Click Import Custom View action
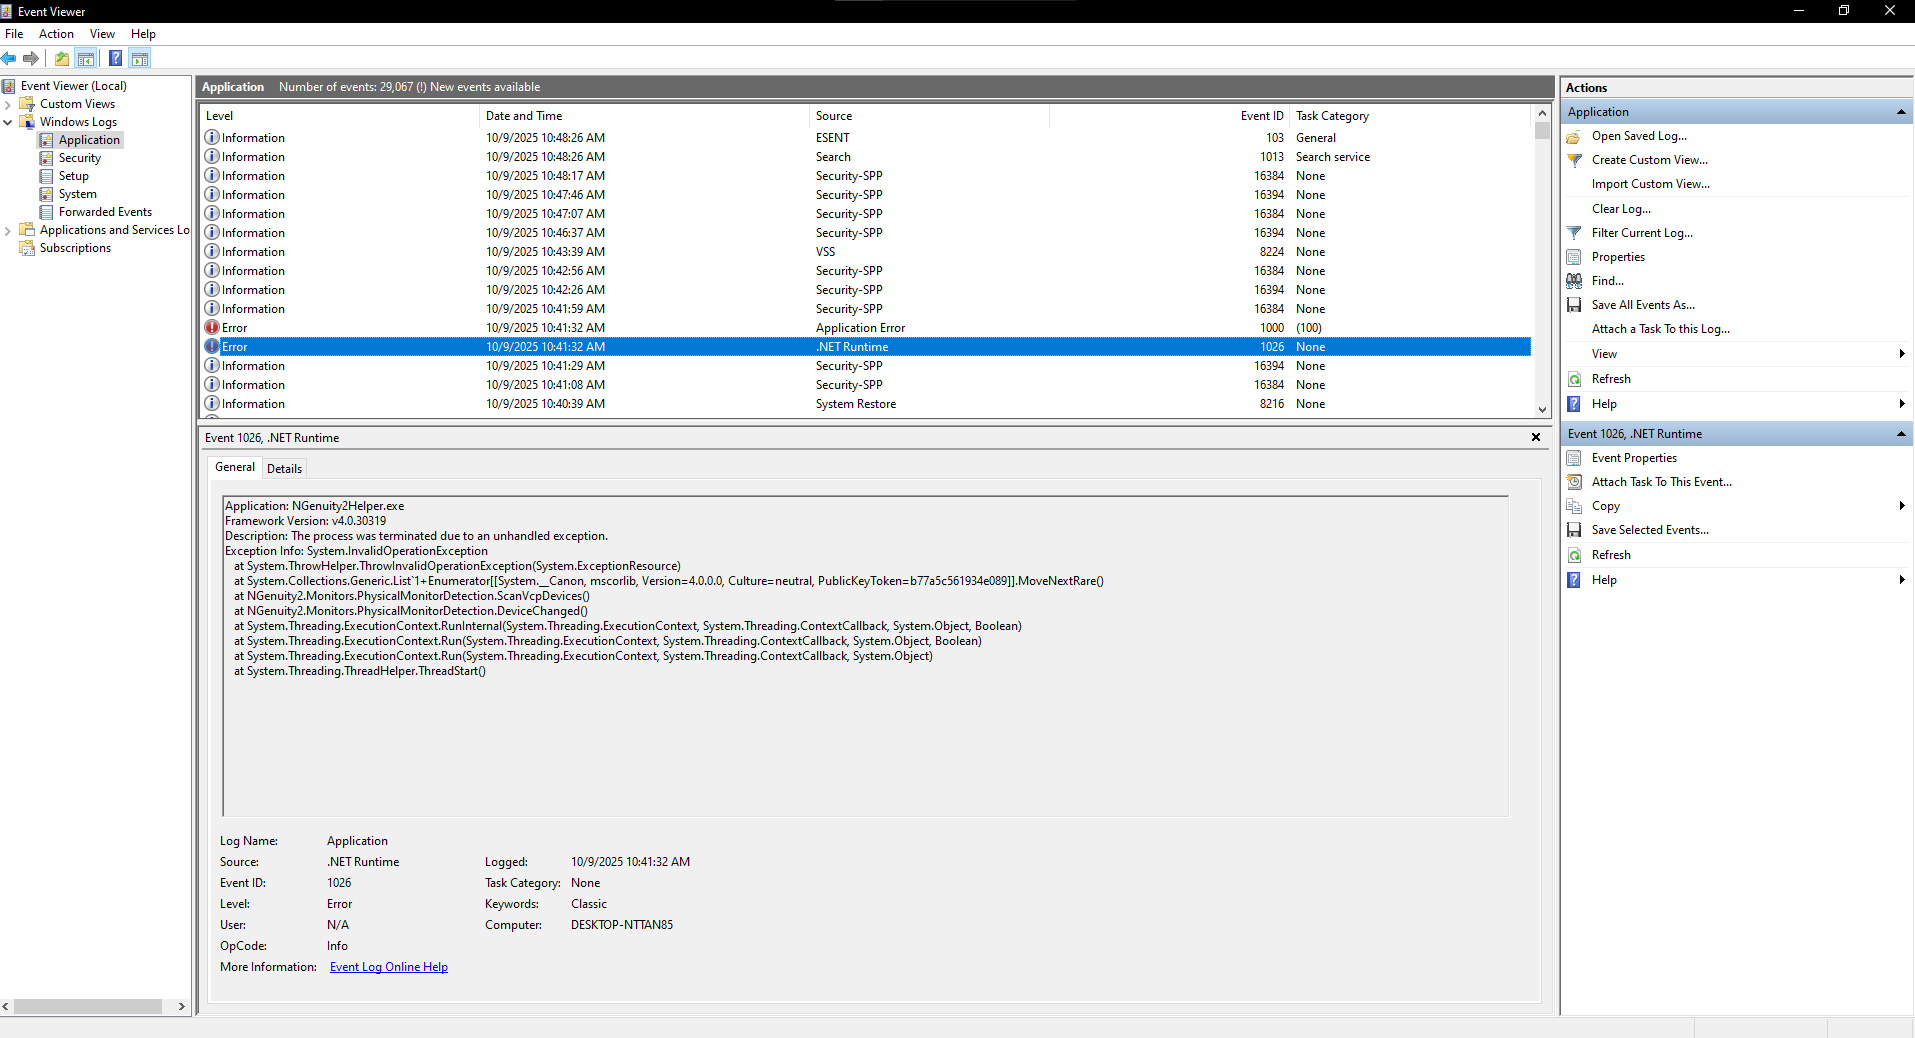The height and width of the screenshot is (1038, 1915). (x=1651, y=184)
